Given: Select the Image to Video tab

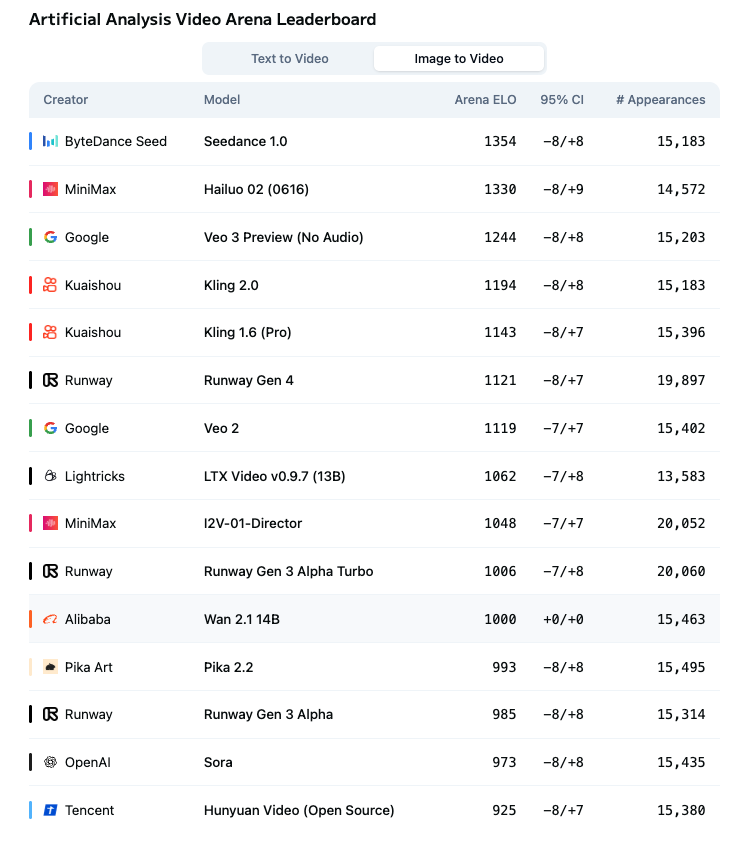Looking at the screenshot, I should click(x=459, y=59).
